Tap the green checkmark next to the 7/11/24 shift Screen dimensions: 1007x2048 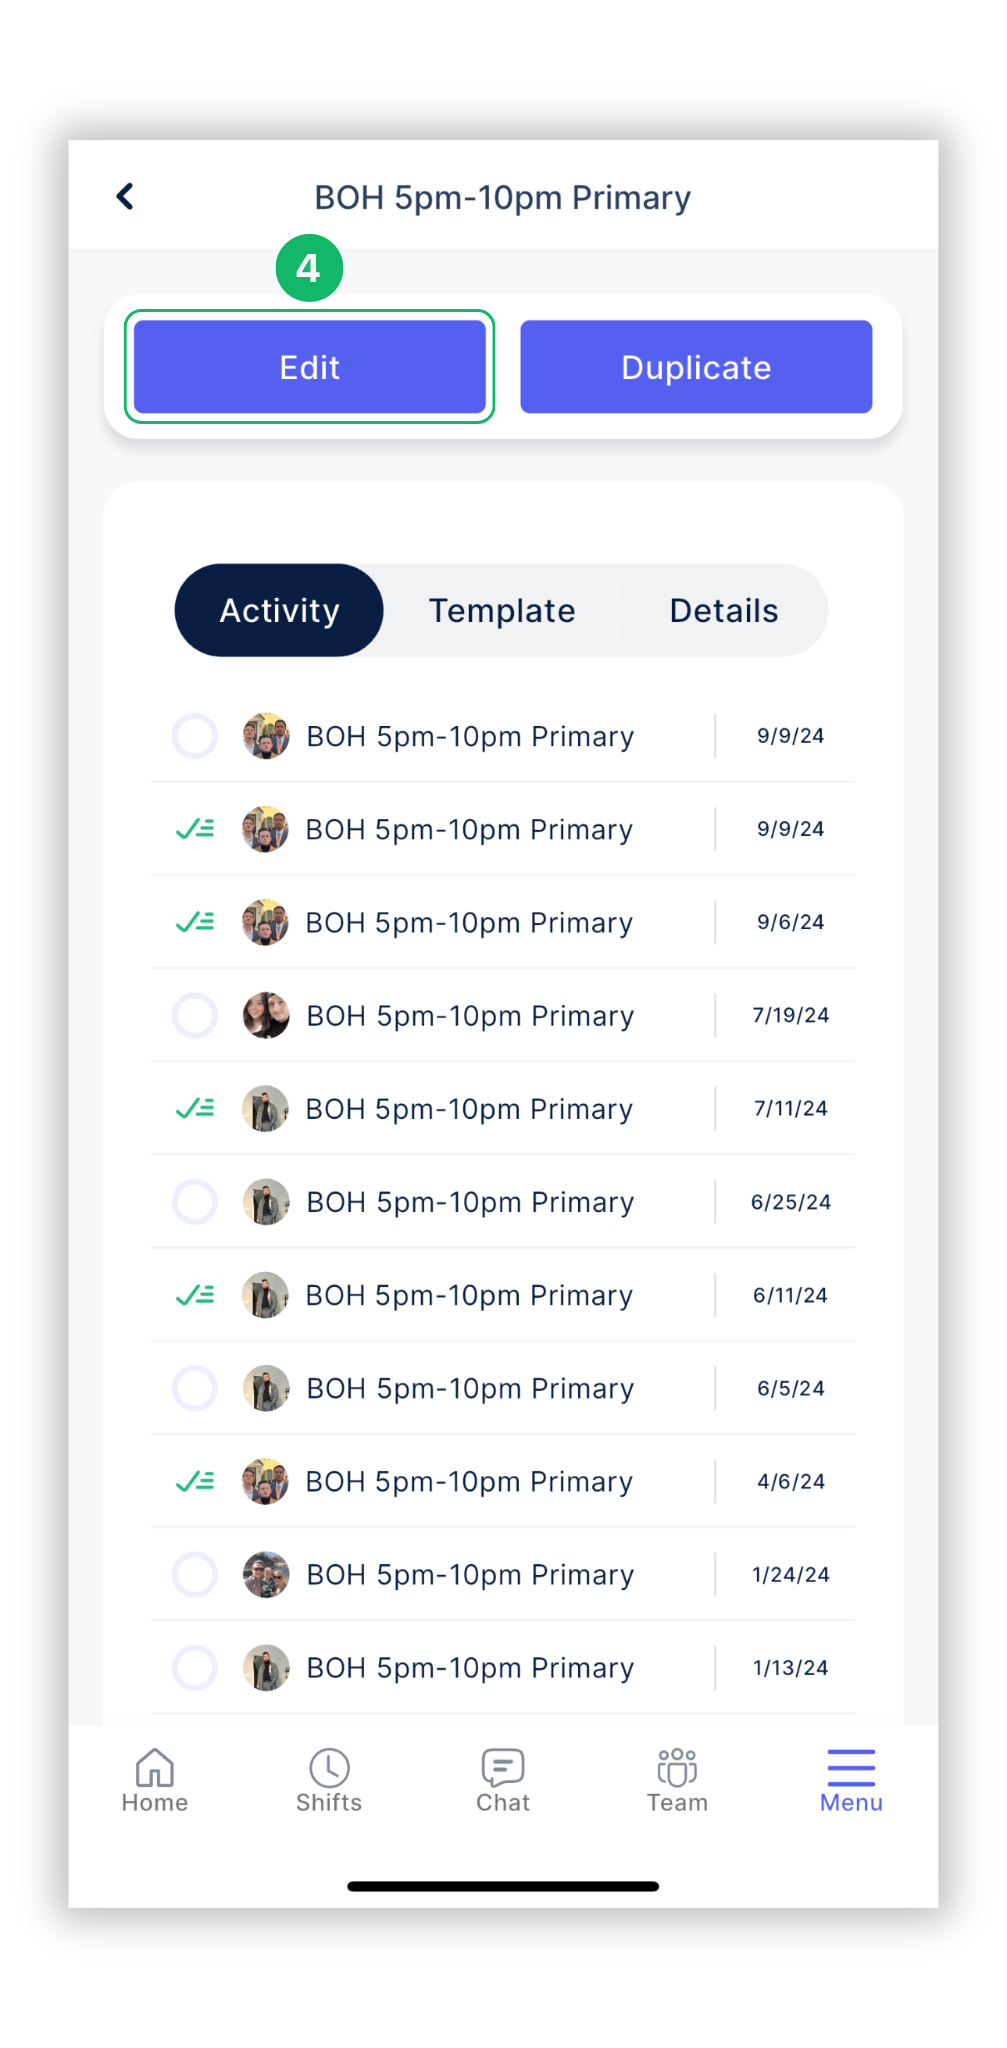196,1108
